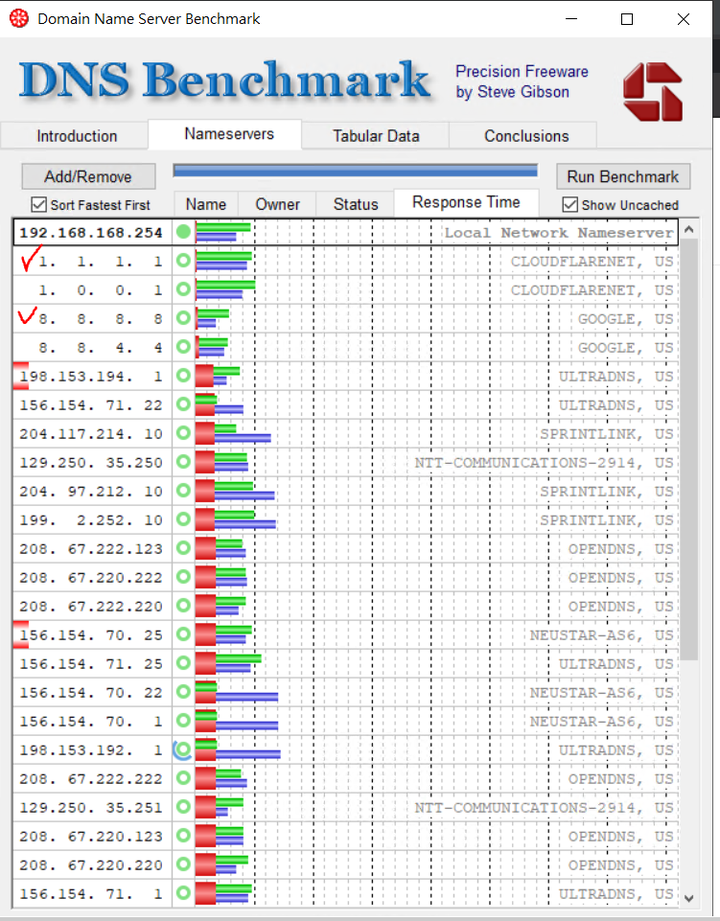Select IP address 8.8.4.4
This screenshot has height=921, width=720.
point(100,348)
